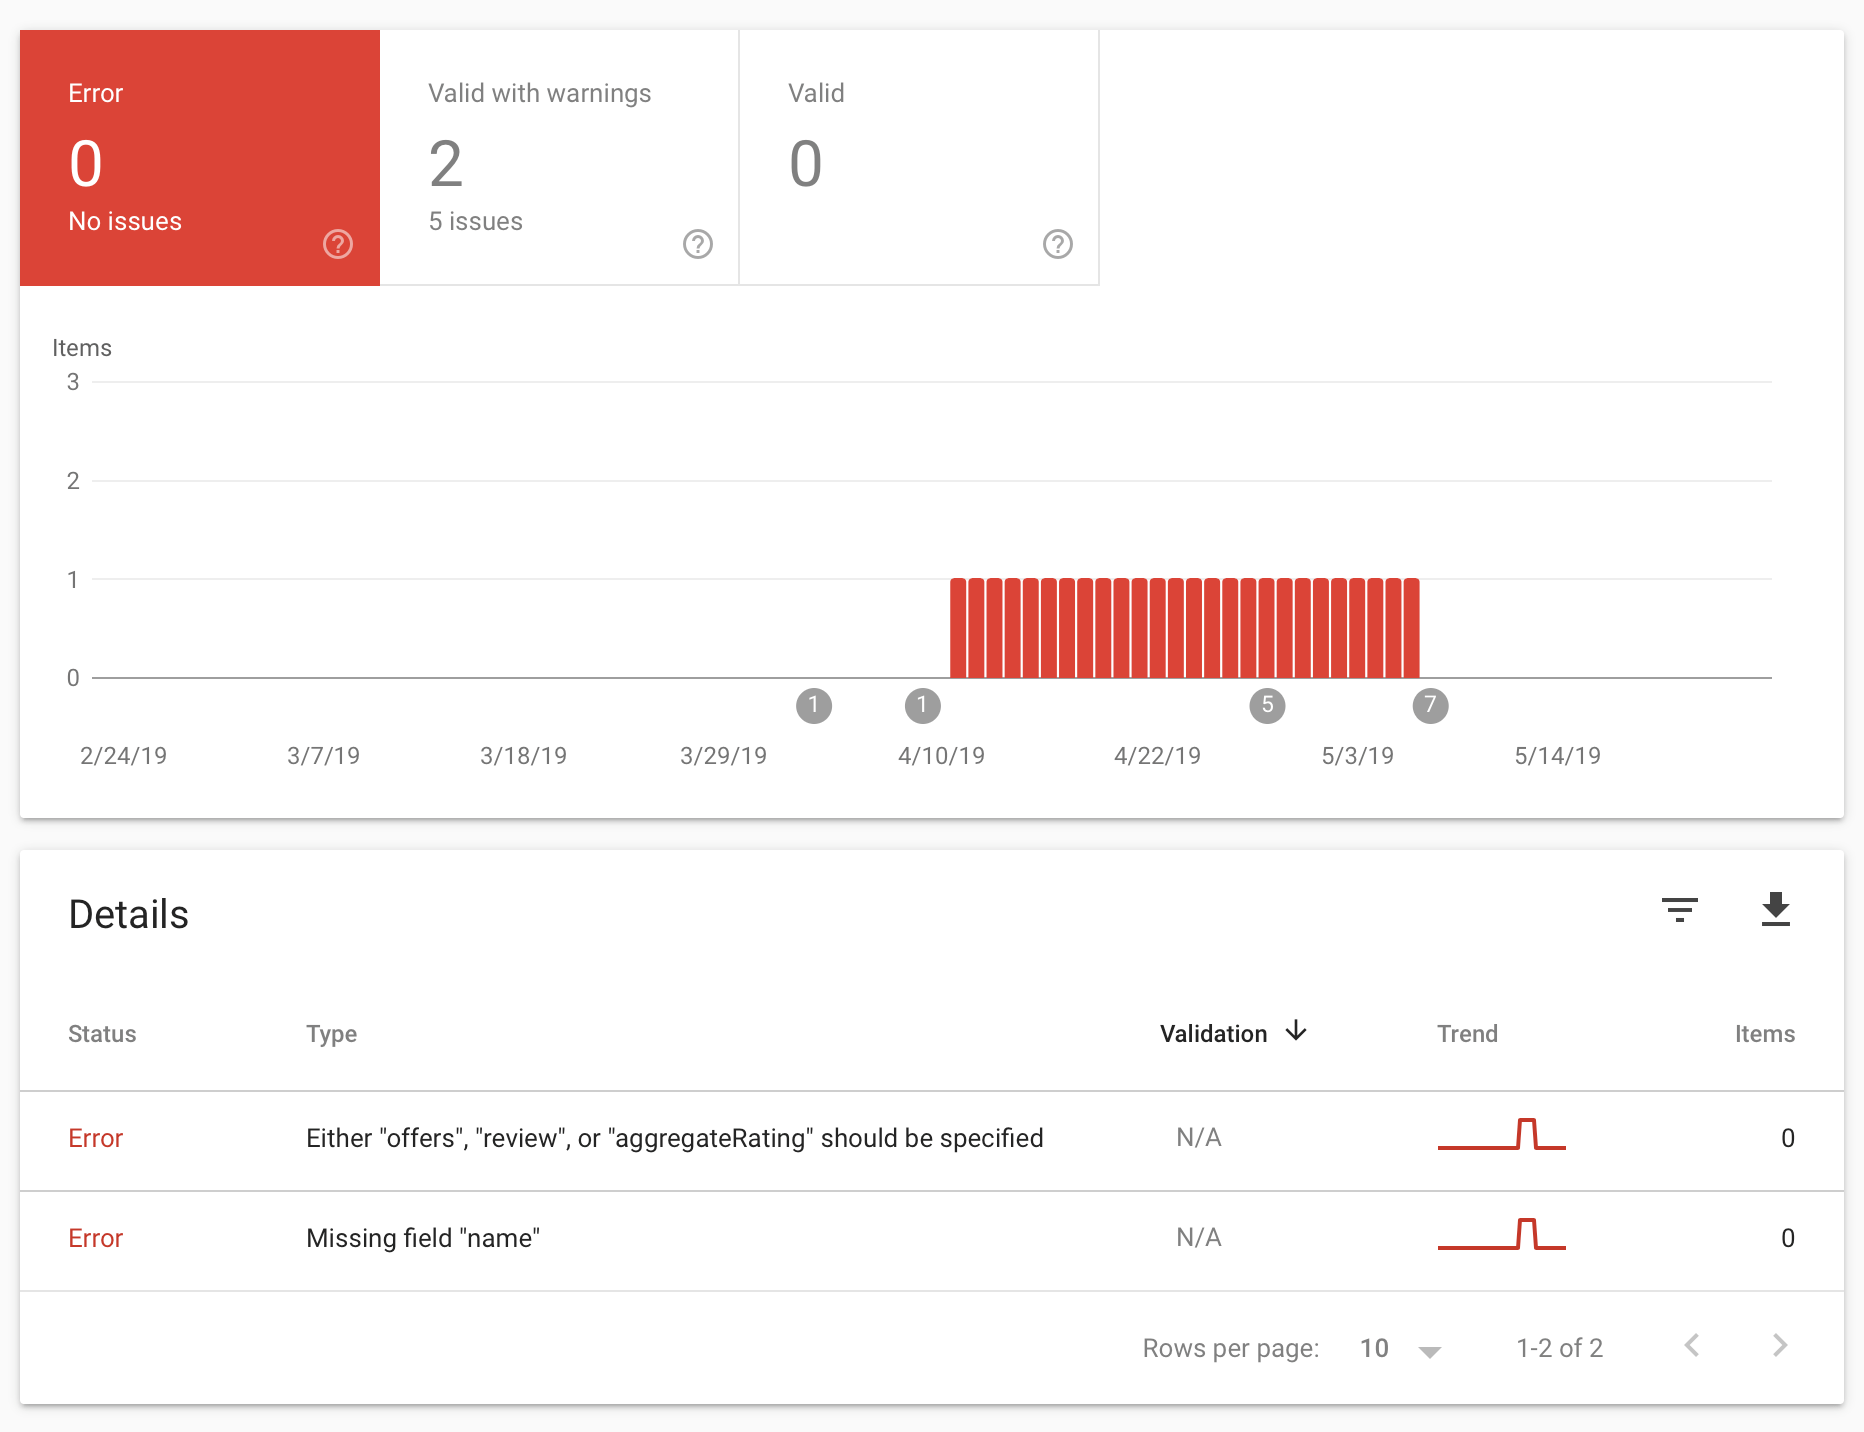1864x1432 pixels.
Task: Toggle the Error status card
Action: 200,157
